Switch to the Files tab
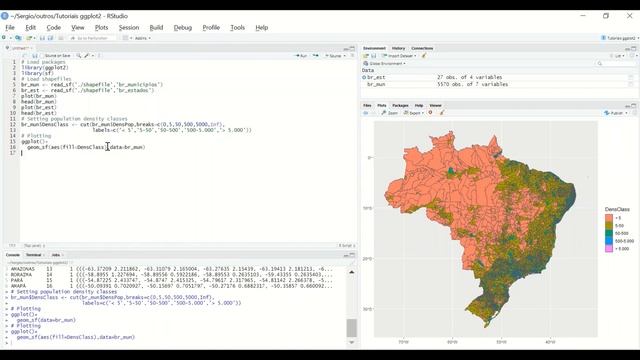 [x=367, y=105]
